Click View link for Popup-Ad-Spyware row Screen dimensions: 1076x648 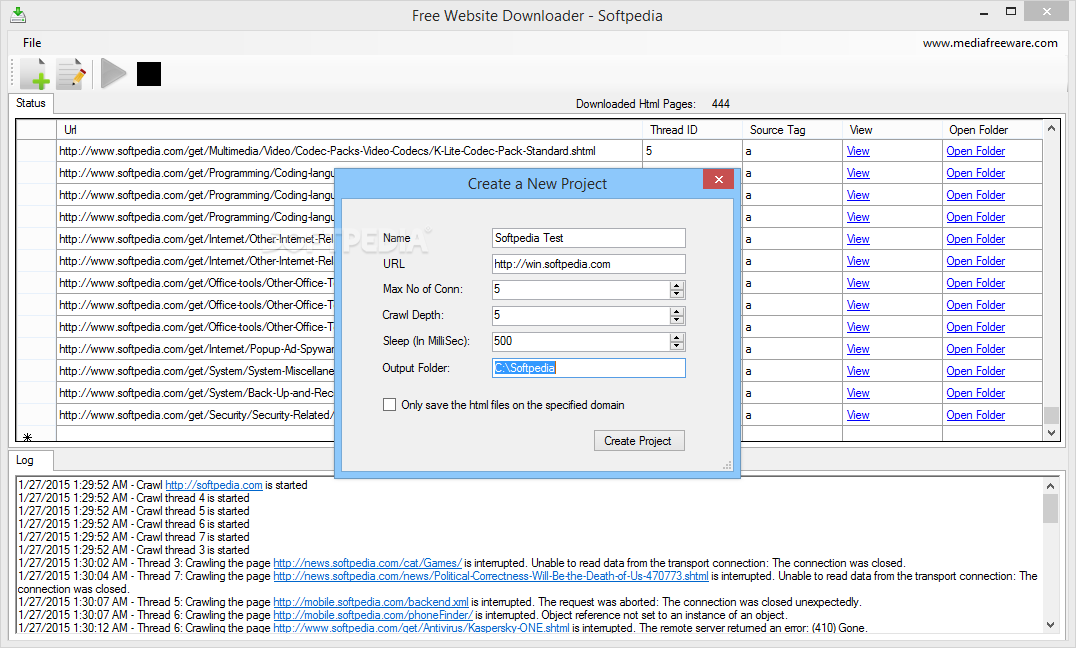(858, 349)
